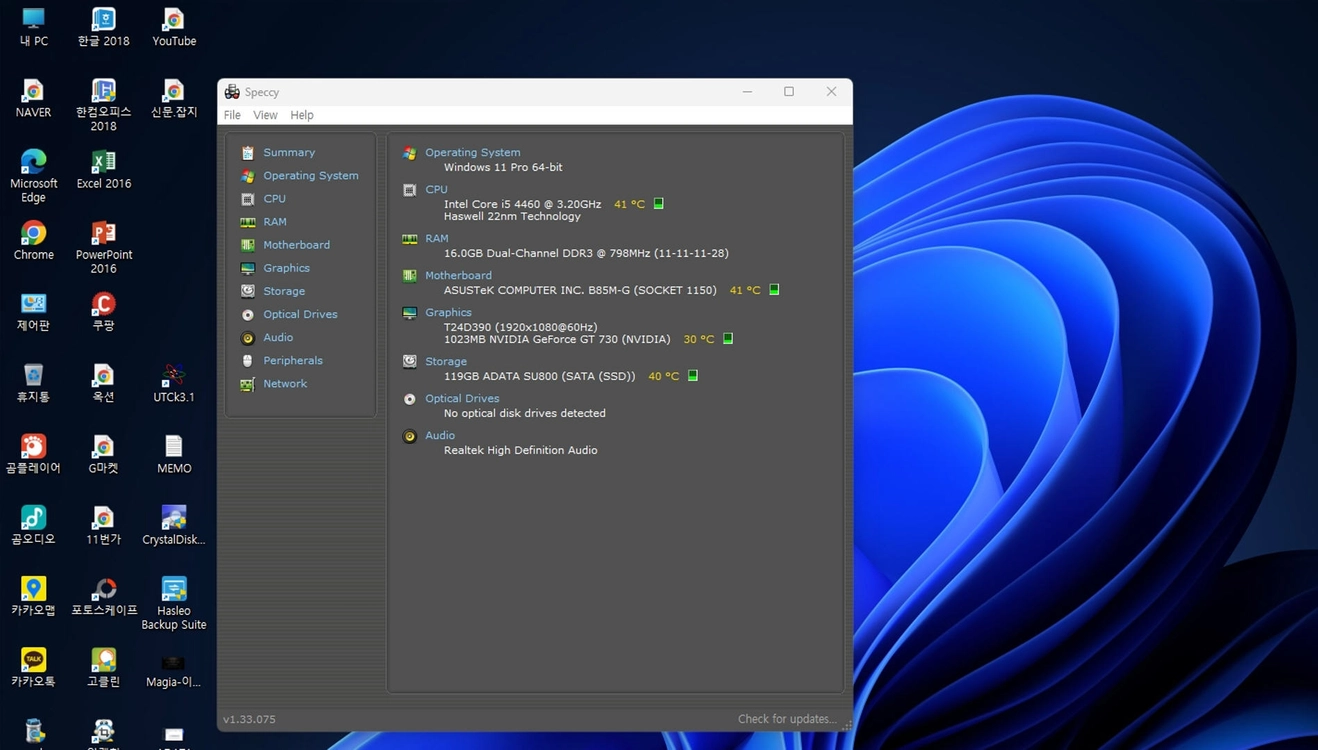Viewport: 1318px width, 750px height.
Task: Open the Graphics heading link in summary
Action: 448,313
